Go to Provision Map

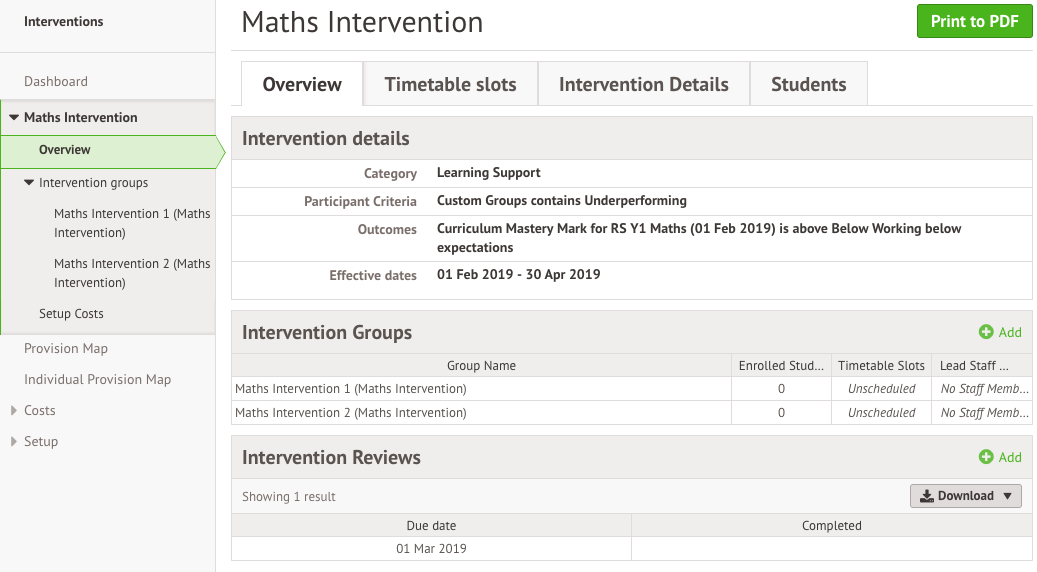coord(65,348)
